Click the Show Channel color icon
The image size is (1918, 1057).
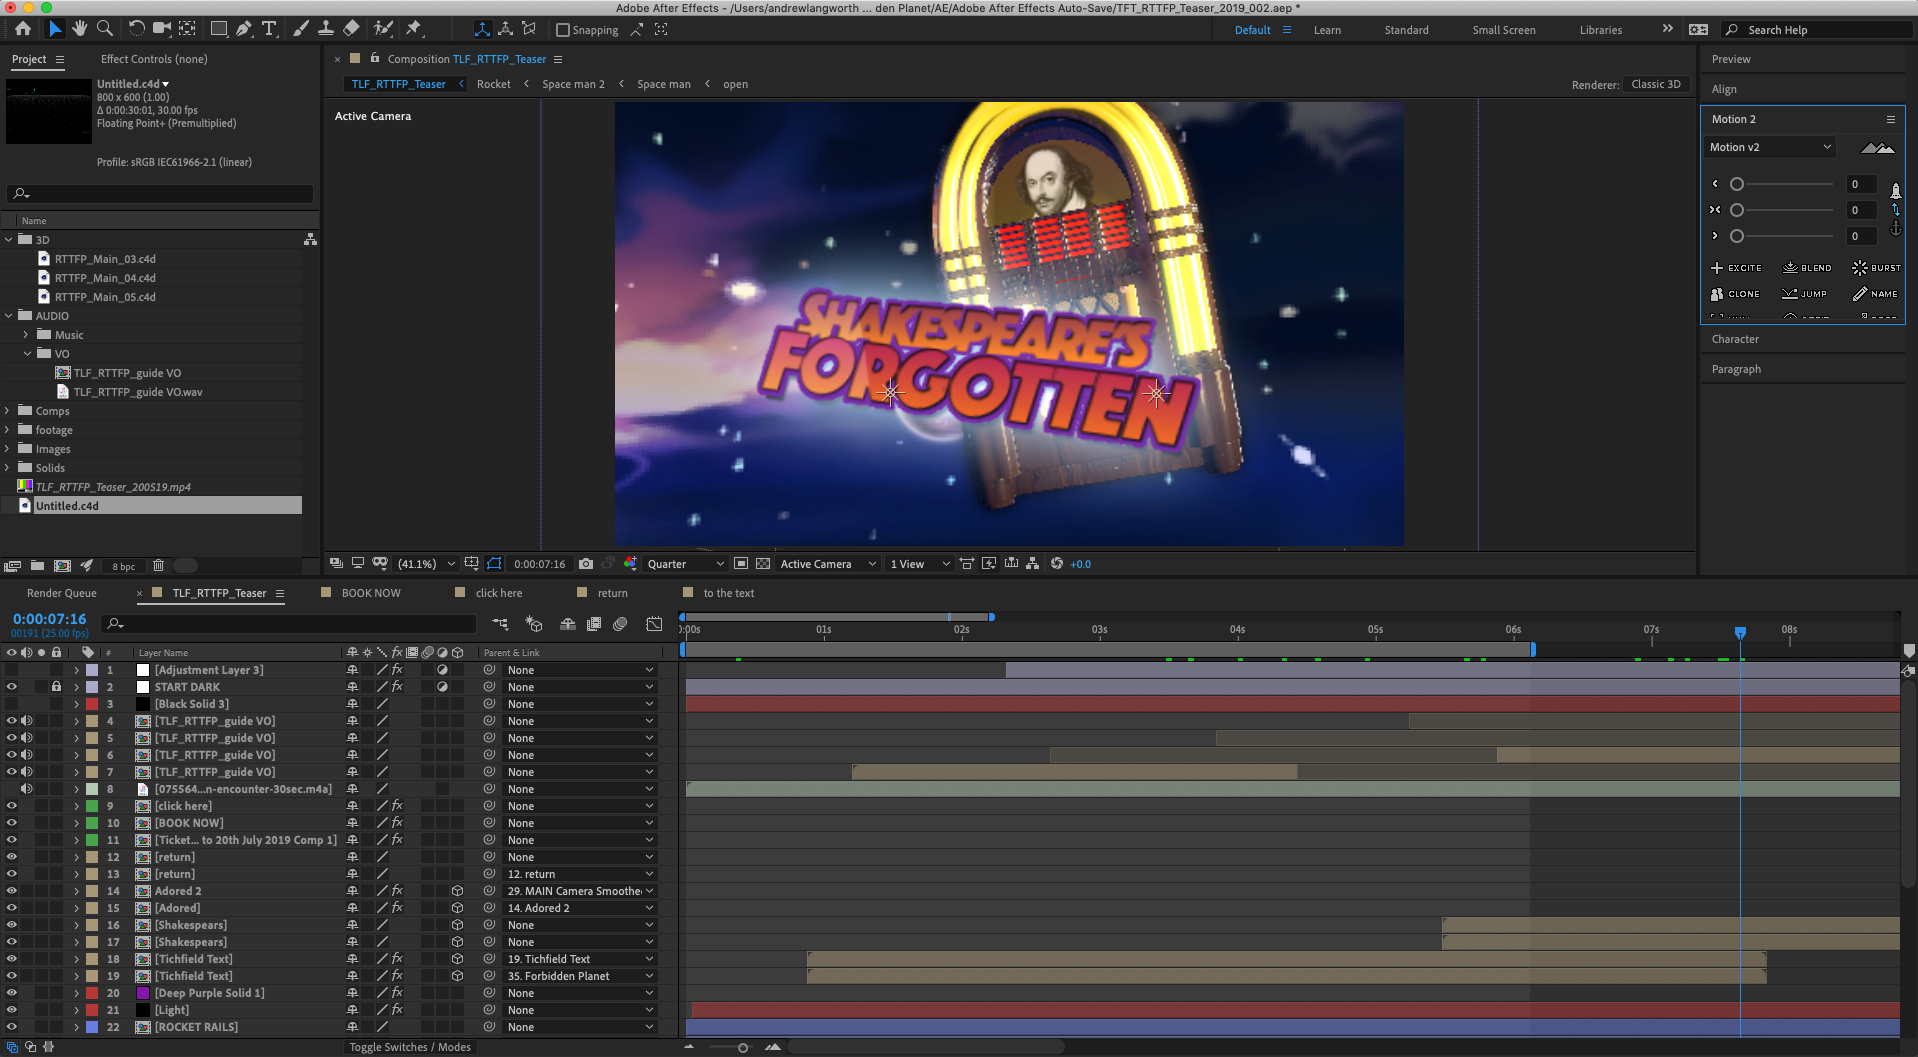point(630,564)
